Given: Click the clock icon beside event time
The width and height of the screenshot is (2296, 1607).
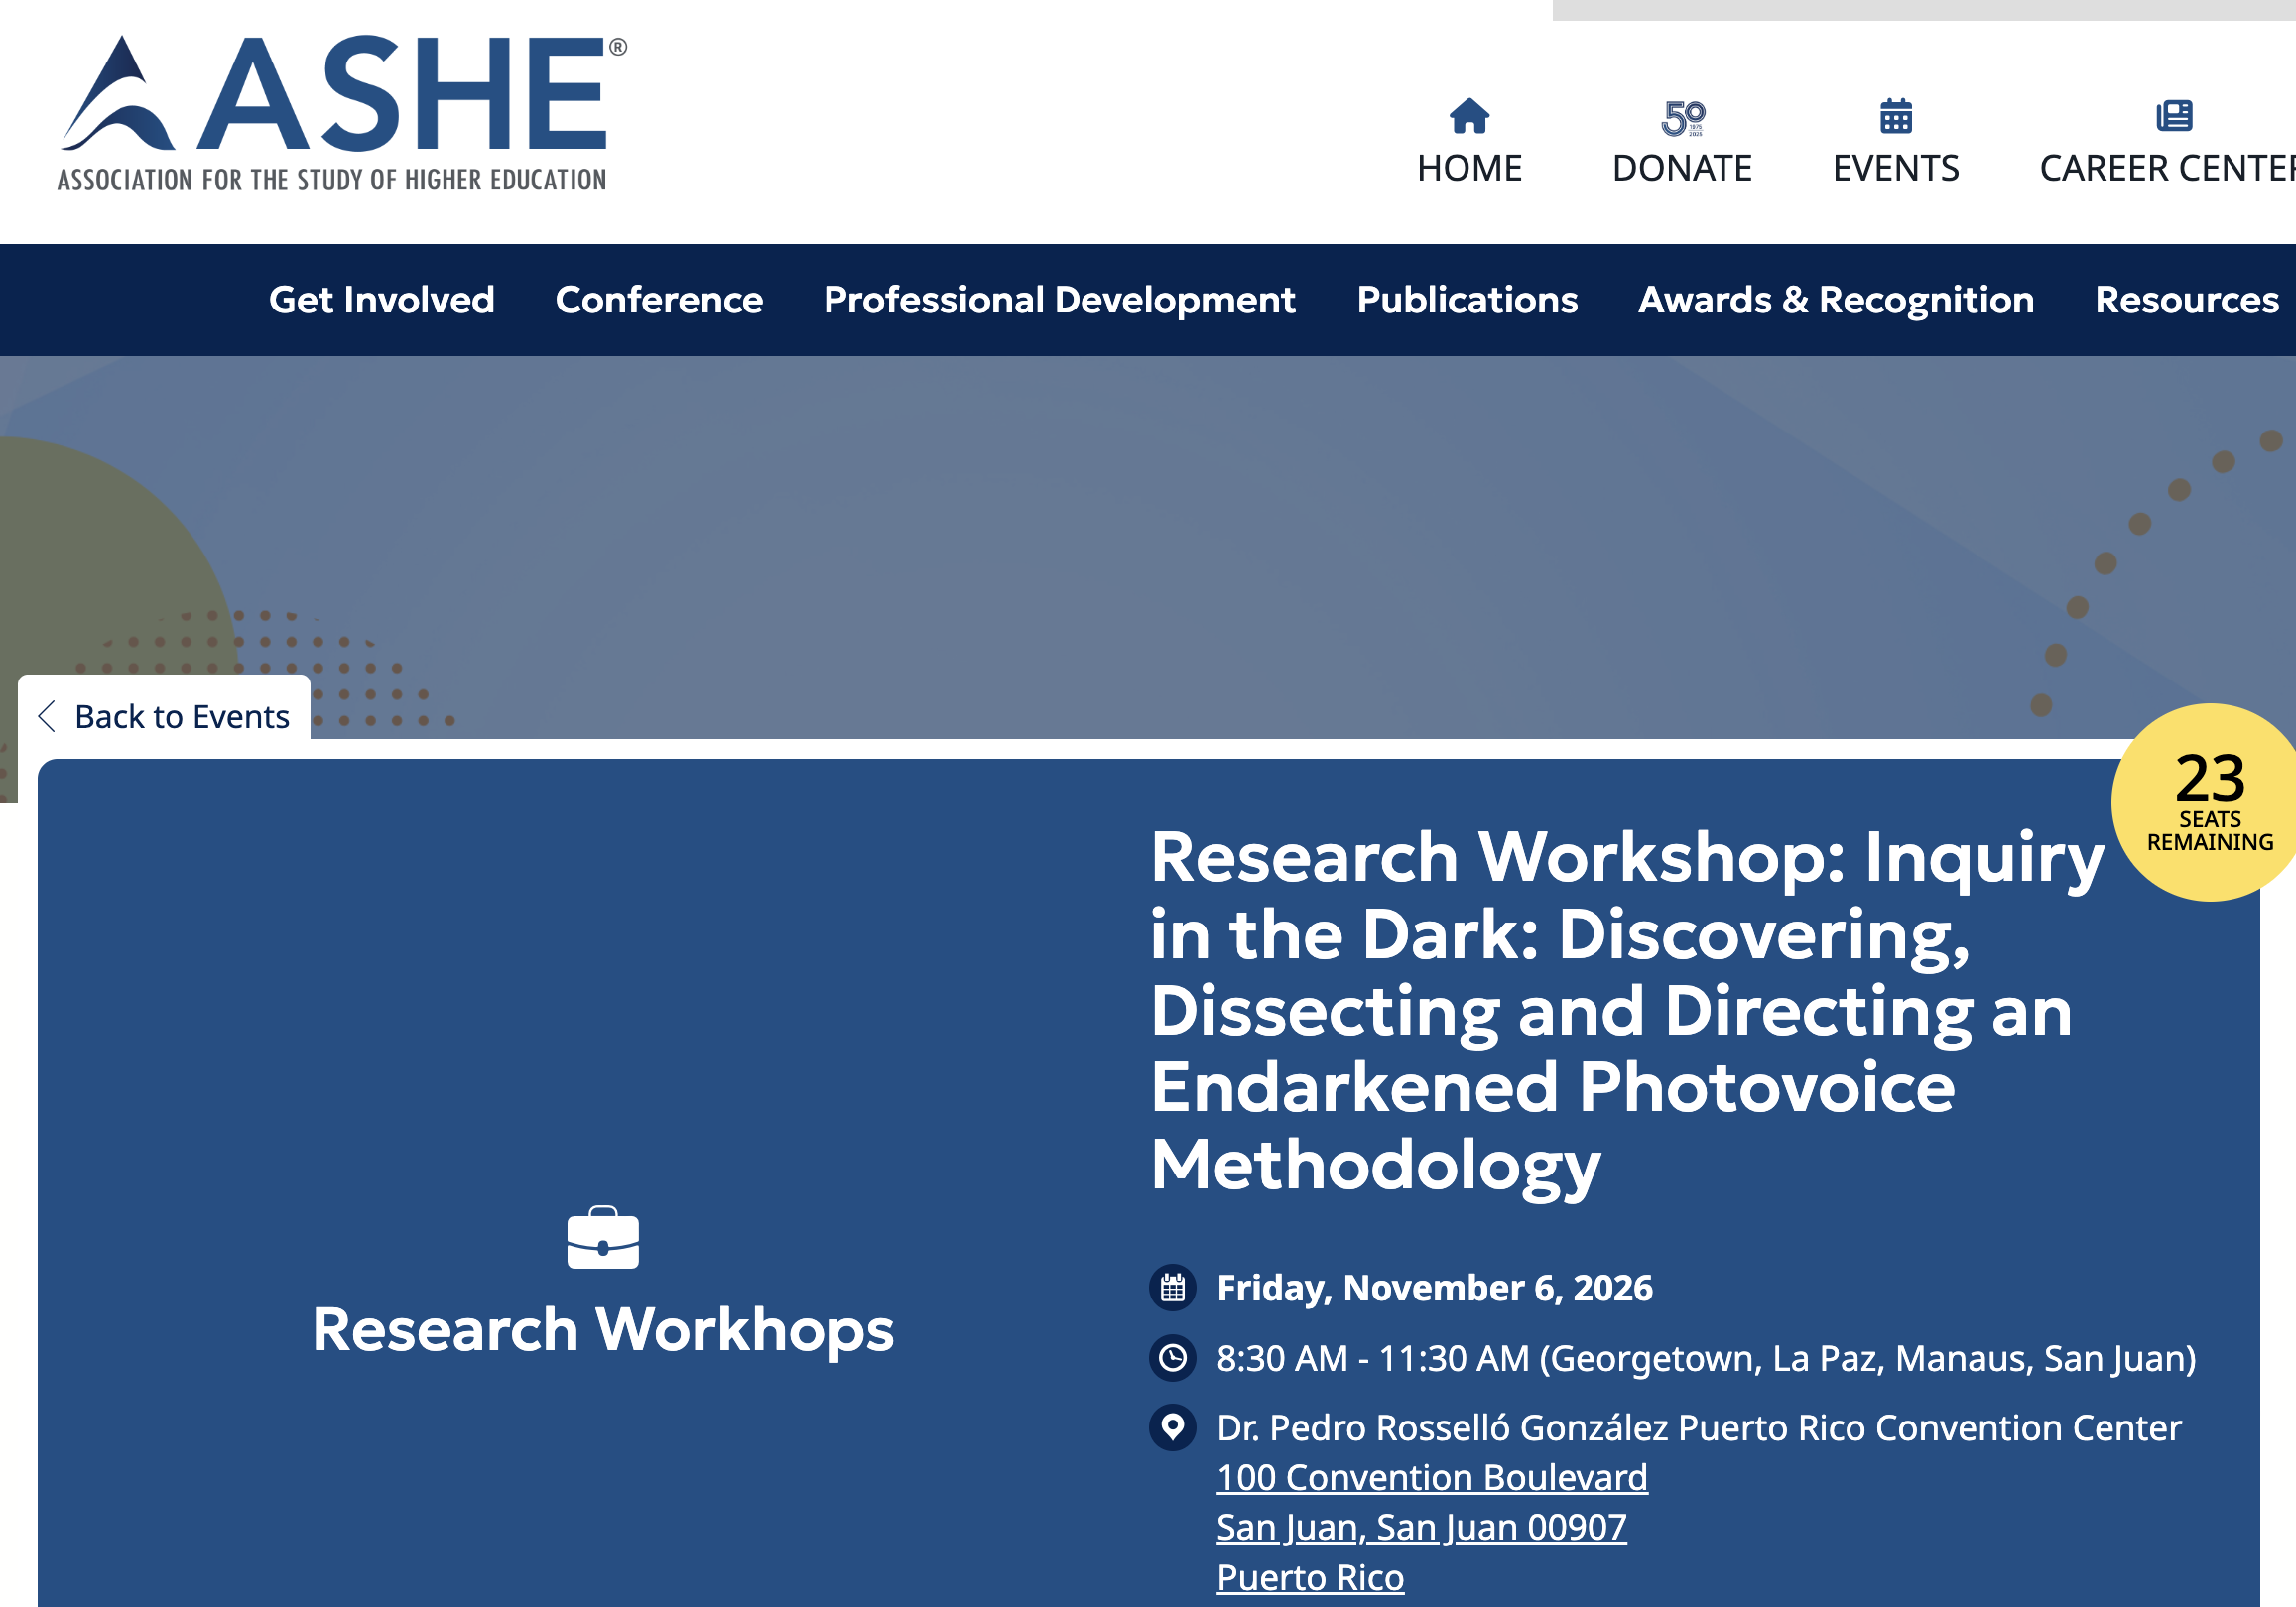Looking at the screenshot, I should click(1173, 1358).
